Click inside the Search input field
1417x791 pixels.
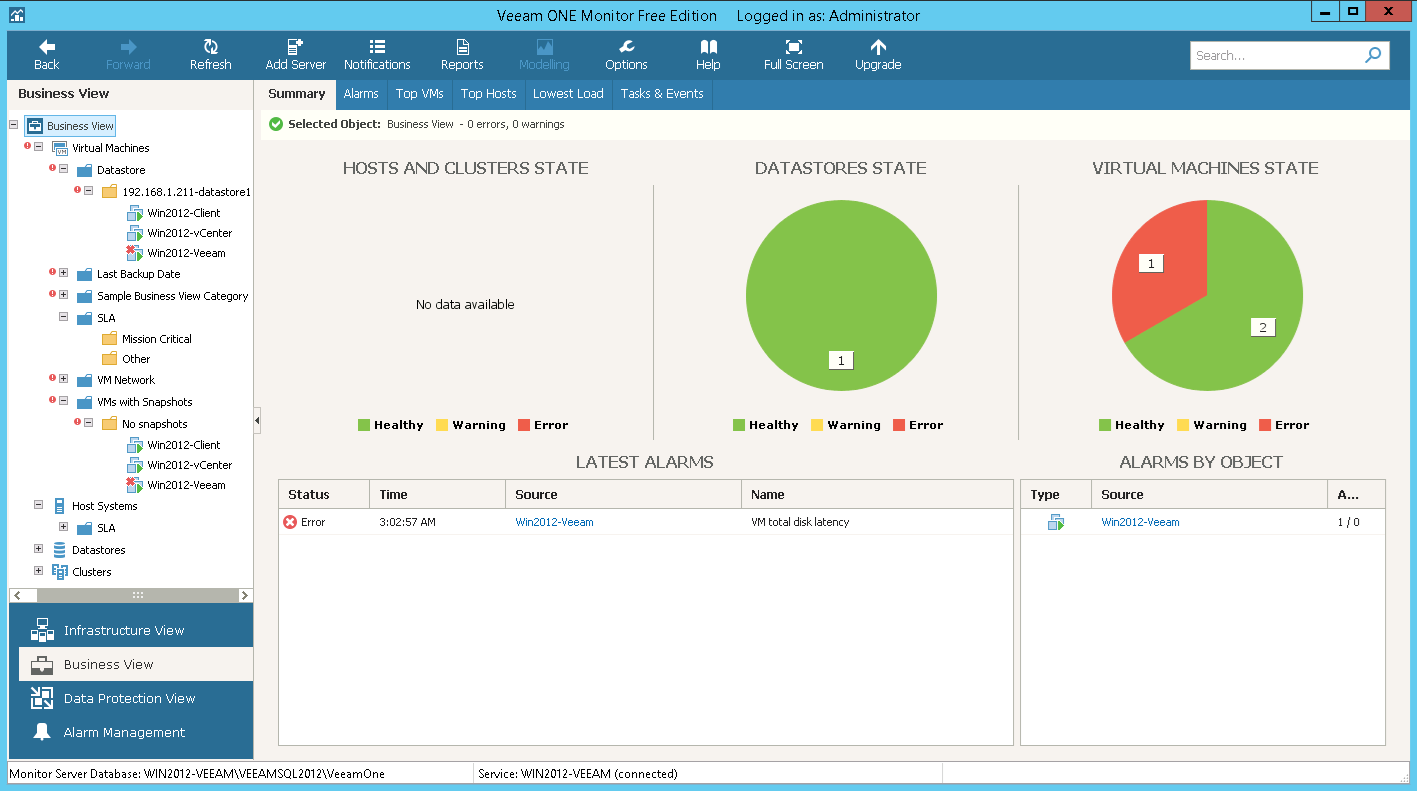click(x=1275, y=56)
